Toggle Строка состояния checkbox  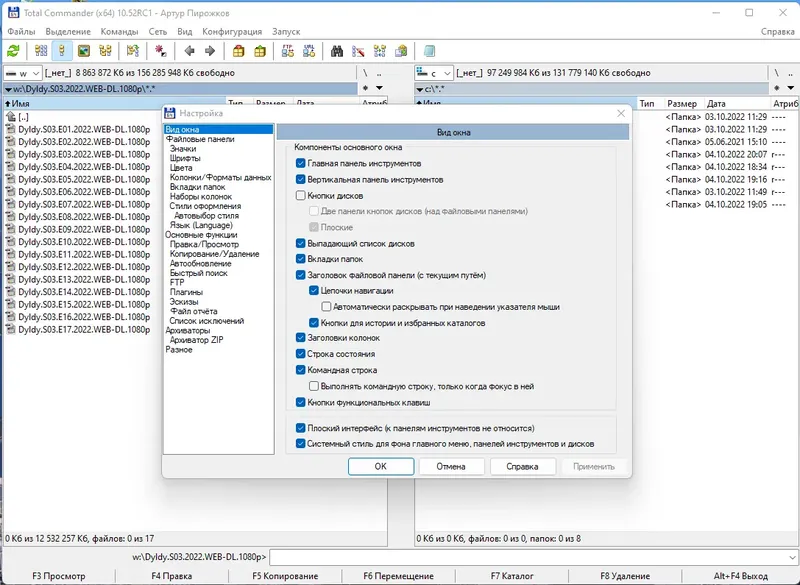pyautogui.click(x=301, y=354)
